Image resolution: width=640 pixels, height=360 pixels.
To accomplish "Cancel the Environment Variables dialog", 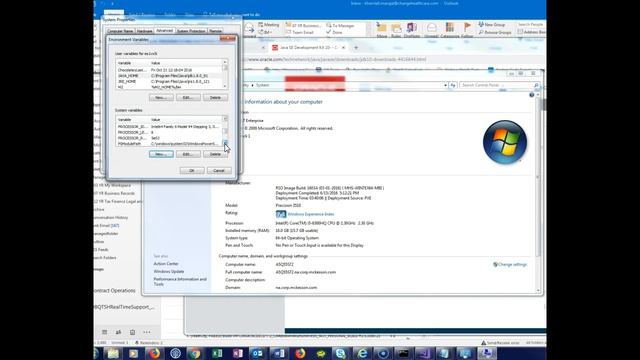I will point(219,170).
